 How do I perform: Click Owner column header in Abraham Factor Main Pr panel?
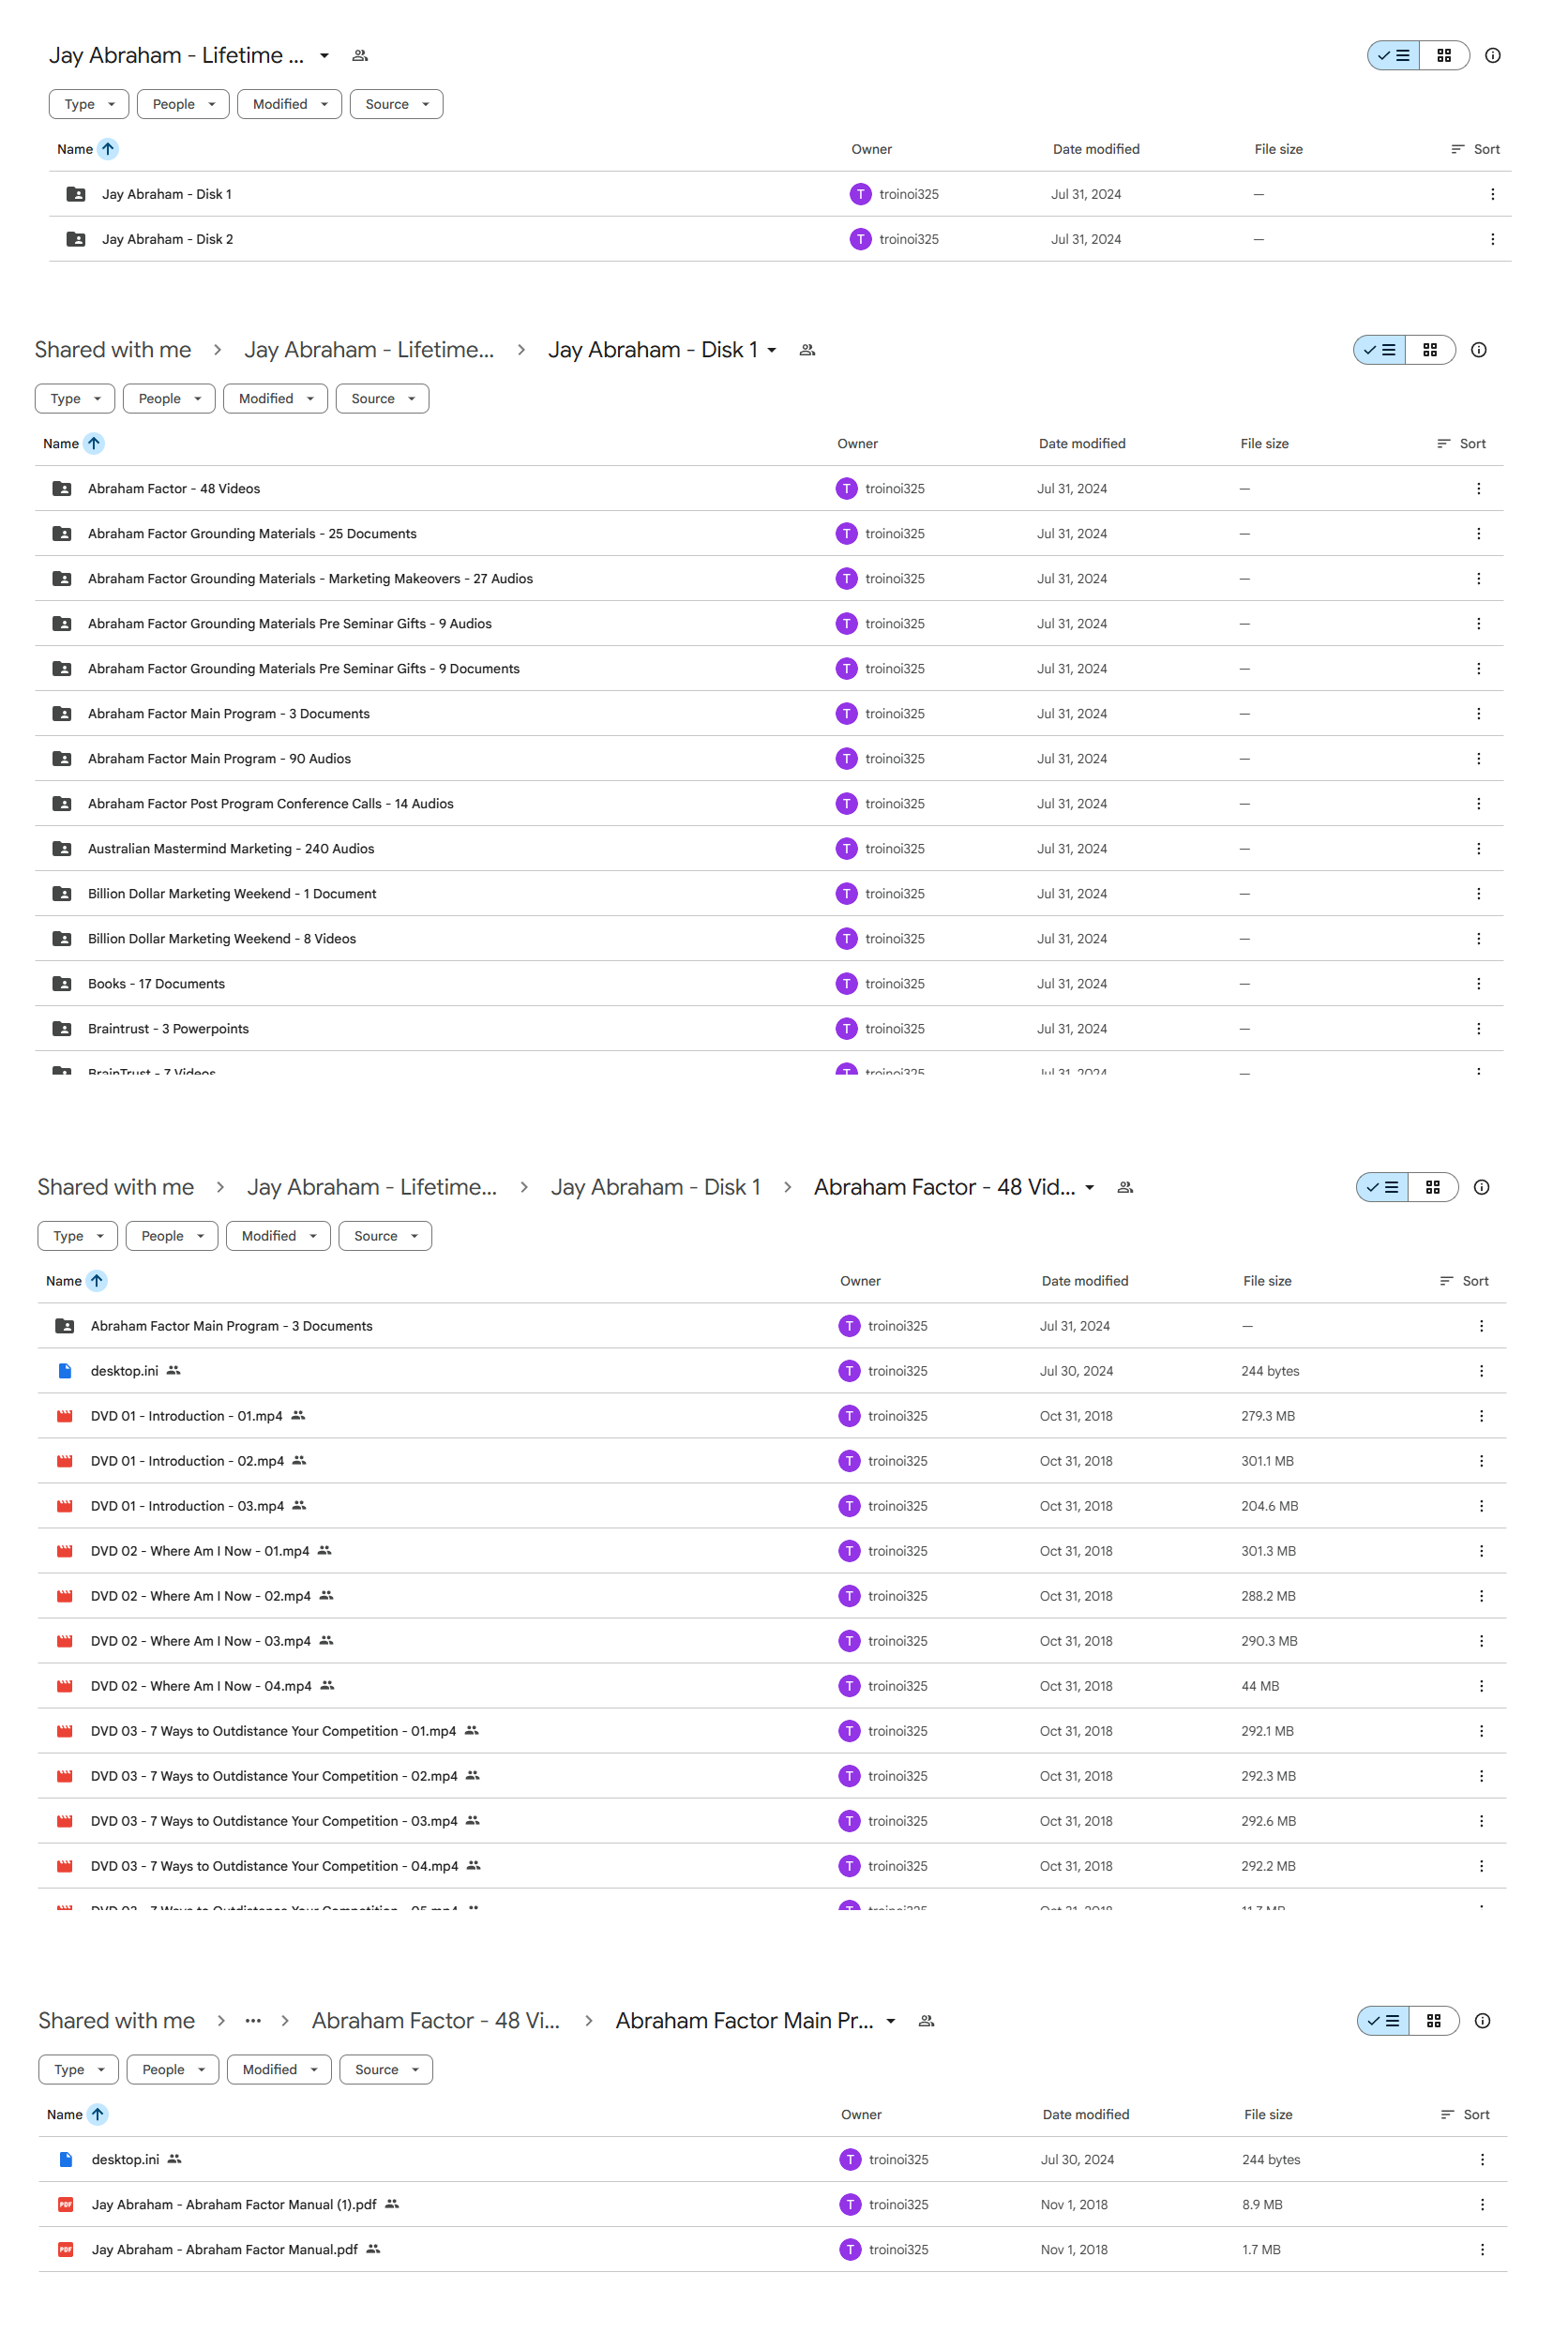pyautogui.click(x=861, y=2115)
